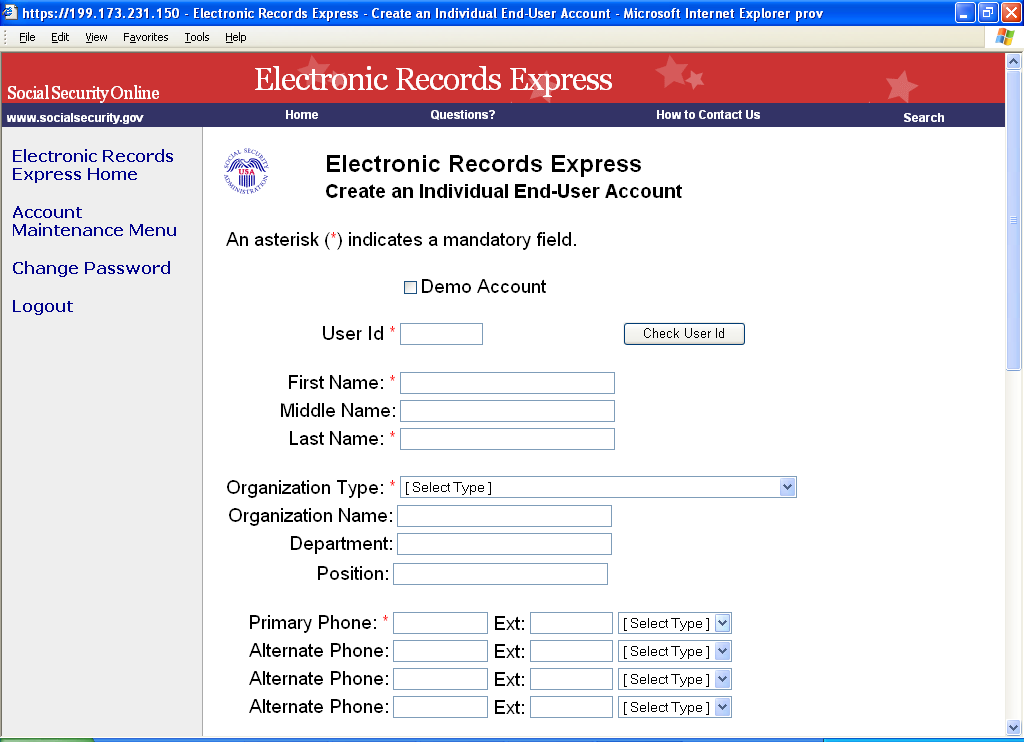
Task: Open the Tools menu
Action: coord(197,37)
